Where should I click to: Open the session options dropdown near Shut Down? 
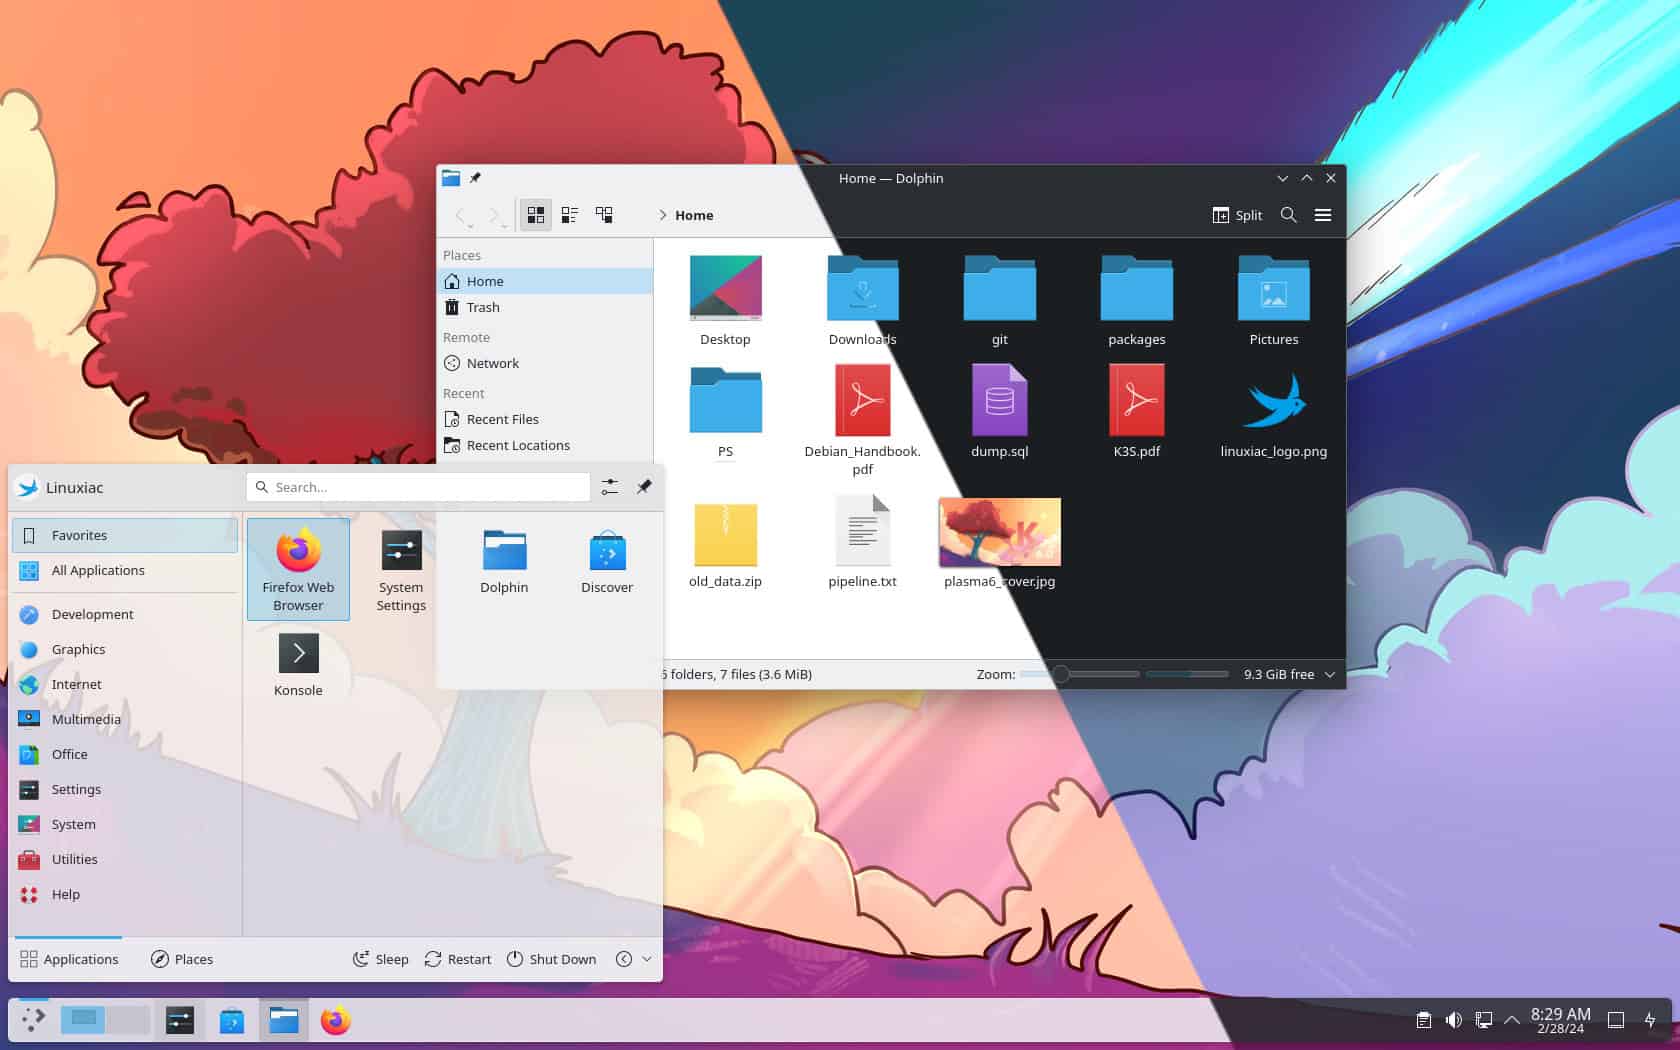click(645, 958)
